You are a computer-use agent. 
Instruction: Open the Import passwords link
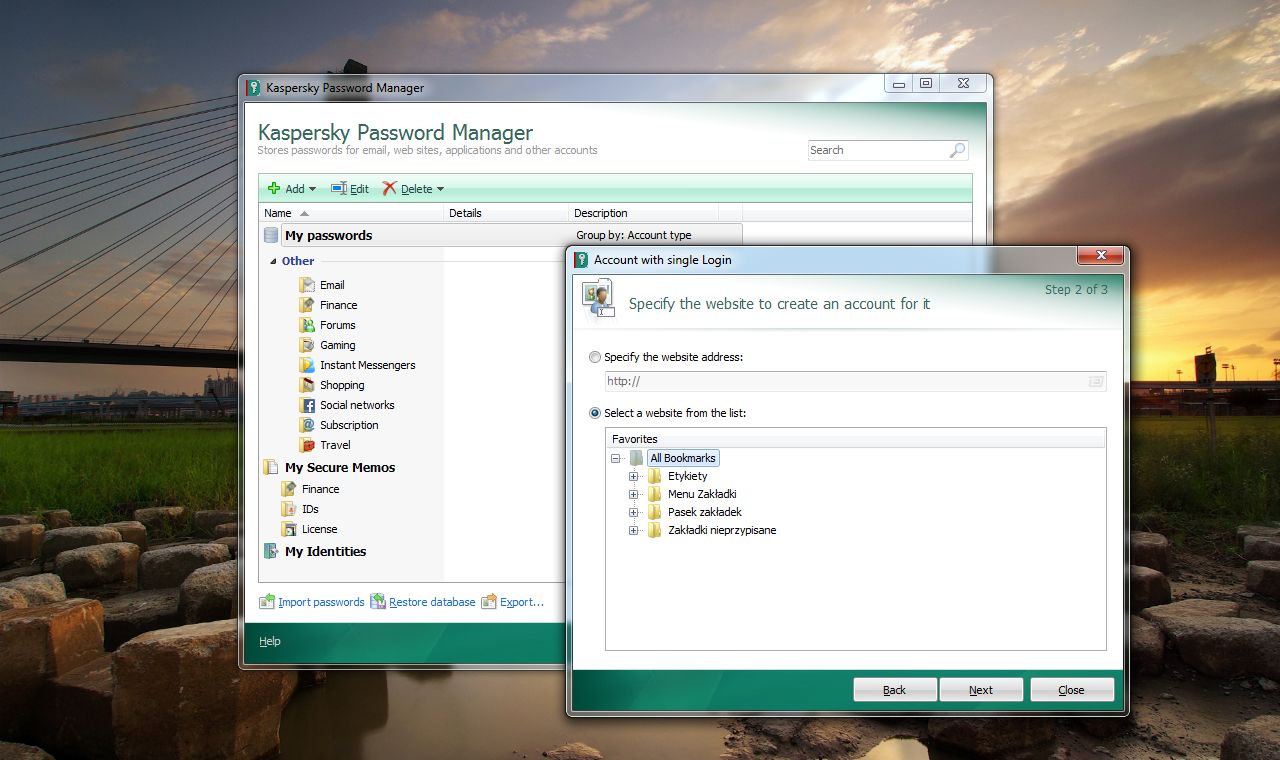click(321, 602)
